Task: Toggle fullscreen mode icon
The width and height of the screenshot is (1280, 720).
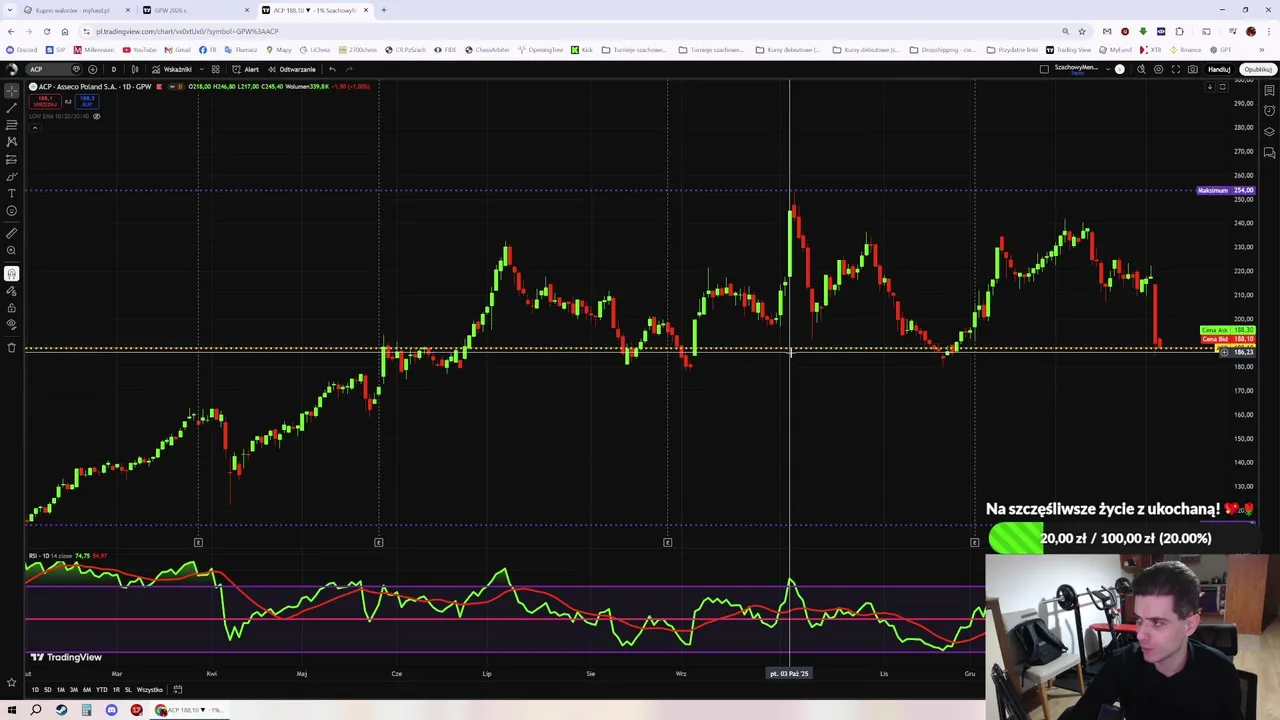Action: [x=1176, y=69]
